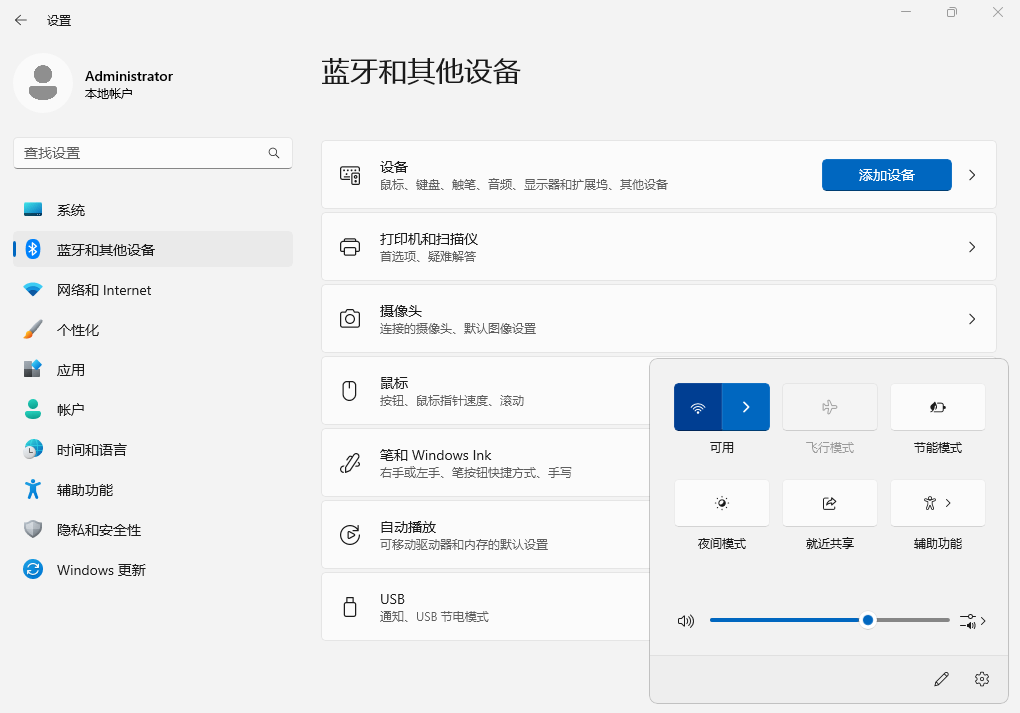Select 蓝牙和其他设备 in sidebar
The height and width of the screenshot is (713, 1020).
click(x=153, y=249)
